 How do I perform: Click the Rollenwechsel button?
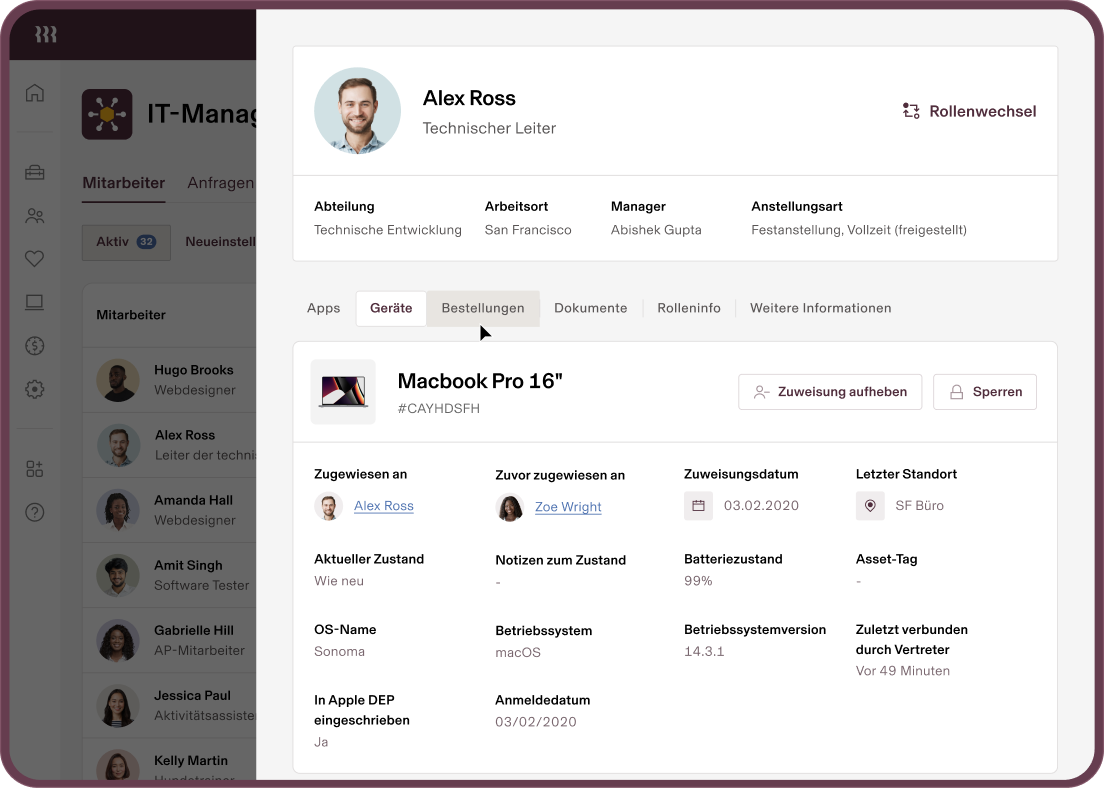(x=969, y=111)
